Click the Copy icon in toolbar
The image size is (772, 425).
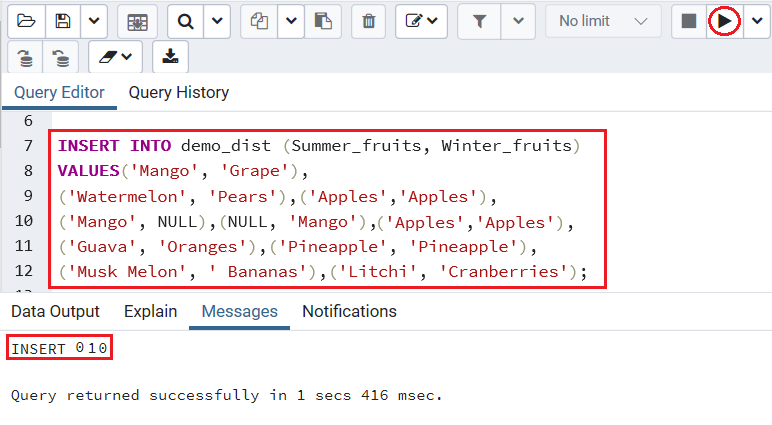[259, 21]
